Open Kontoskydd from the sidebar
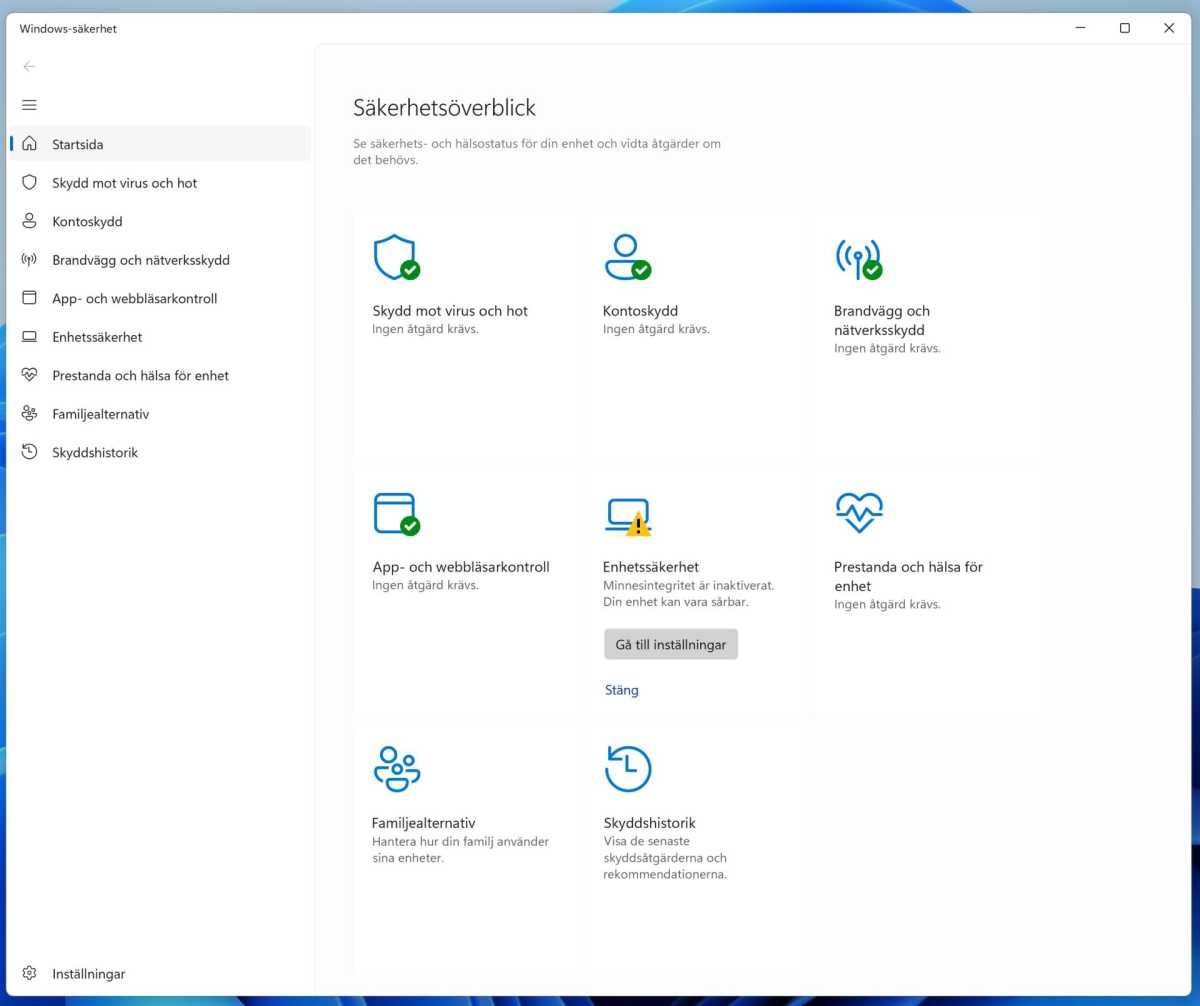 [87, 221]
